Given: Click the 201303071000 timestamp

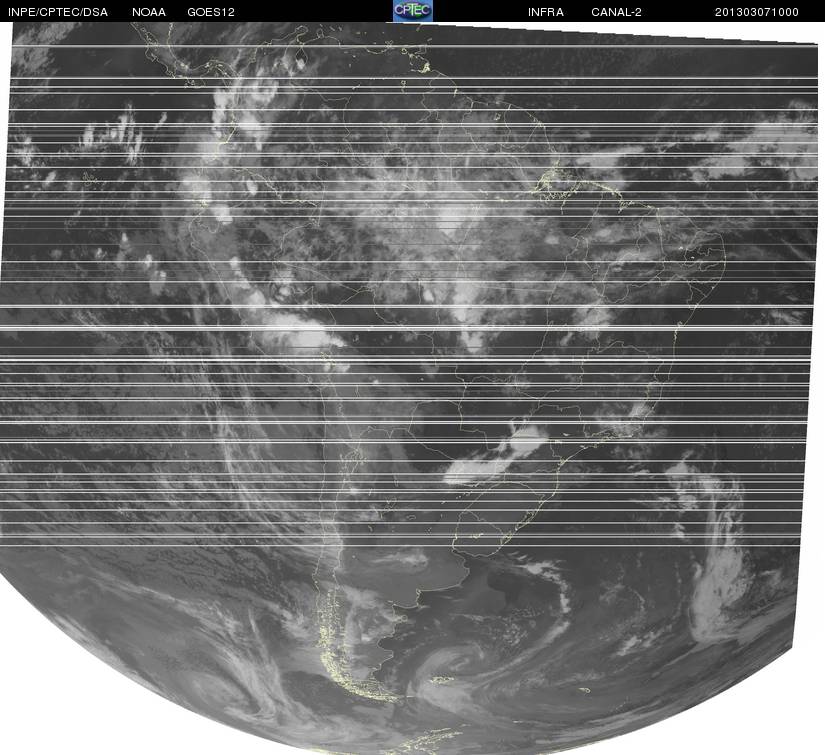Looking at the screenshot, I should click(757, 12).
